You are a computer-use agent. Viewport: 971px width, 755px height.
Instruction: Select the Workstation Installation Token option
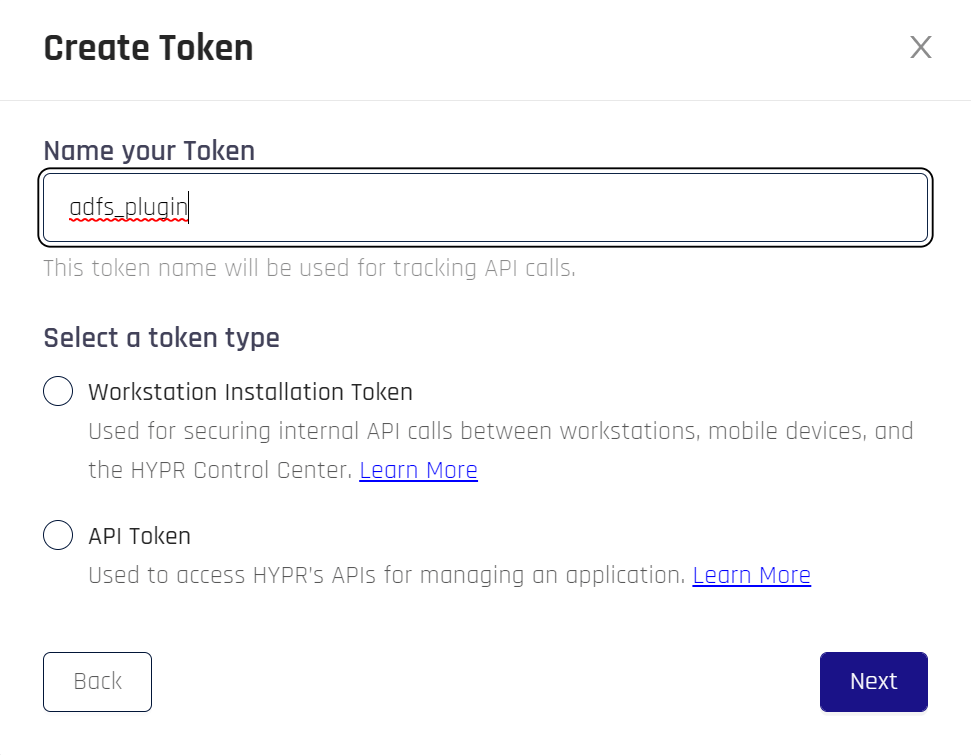(58, 391)
